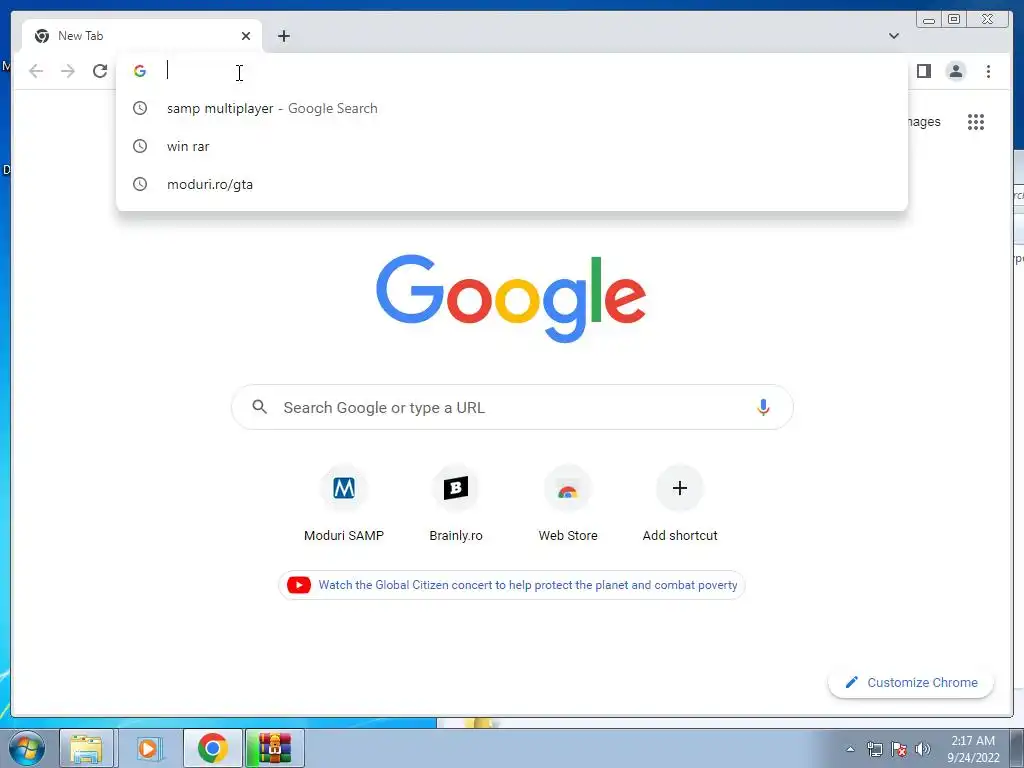
Task: Open Brainly.ro shortcut tile
Action: tap(456, 504)
